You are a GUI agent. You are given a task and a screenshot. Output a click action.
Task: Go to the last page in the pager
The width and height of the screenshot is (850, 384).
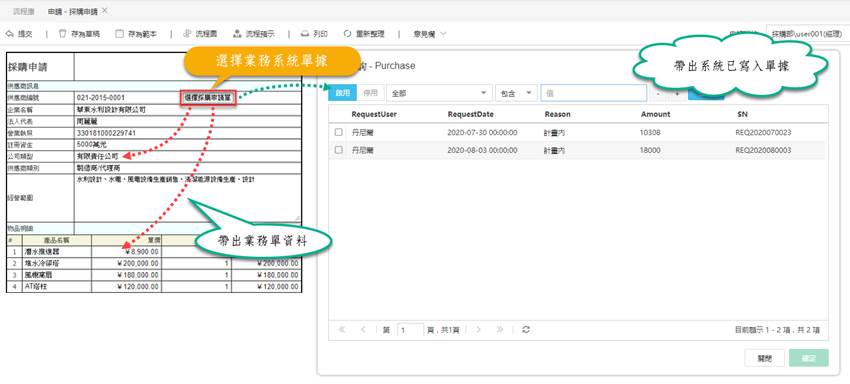[500, 329]
